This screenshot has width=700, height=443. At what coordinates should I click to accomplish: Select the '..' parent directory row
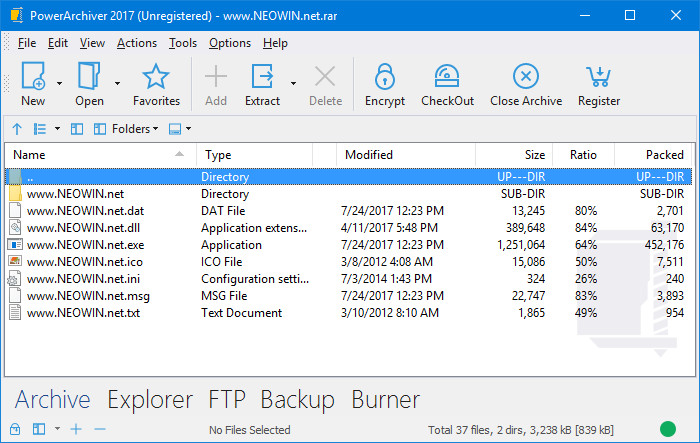(x=349, y=177)
